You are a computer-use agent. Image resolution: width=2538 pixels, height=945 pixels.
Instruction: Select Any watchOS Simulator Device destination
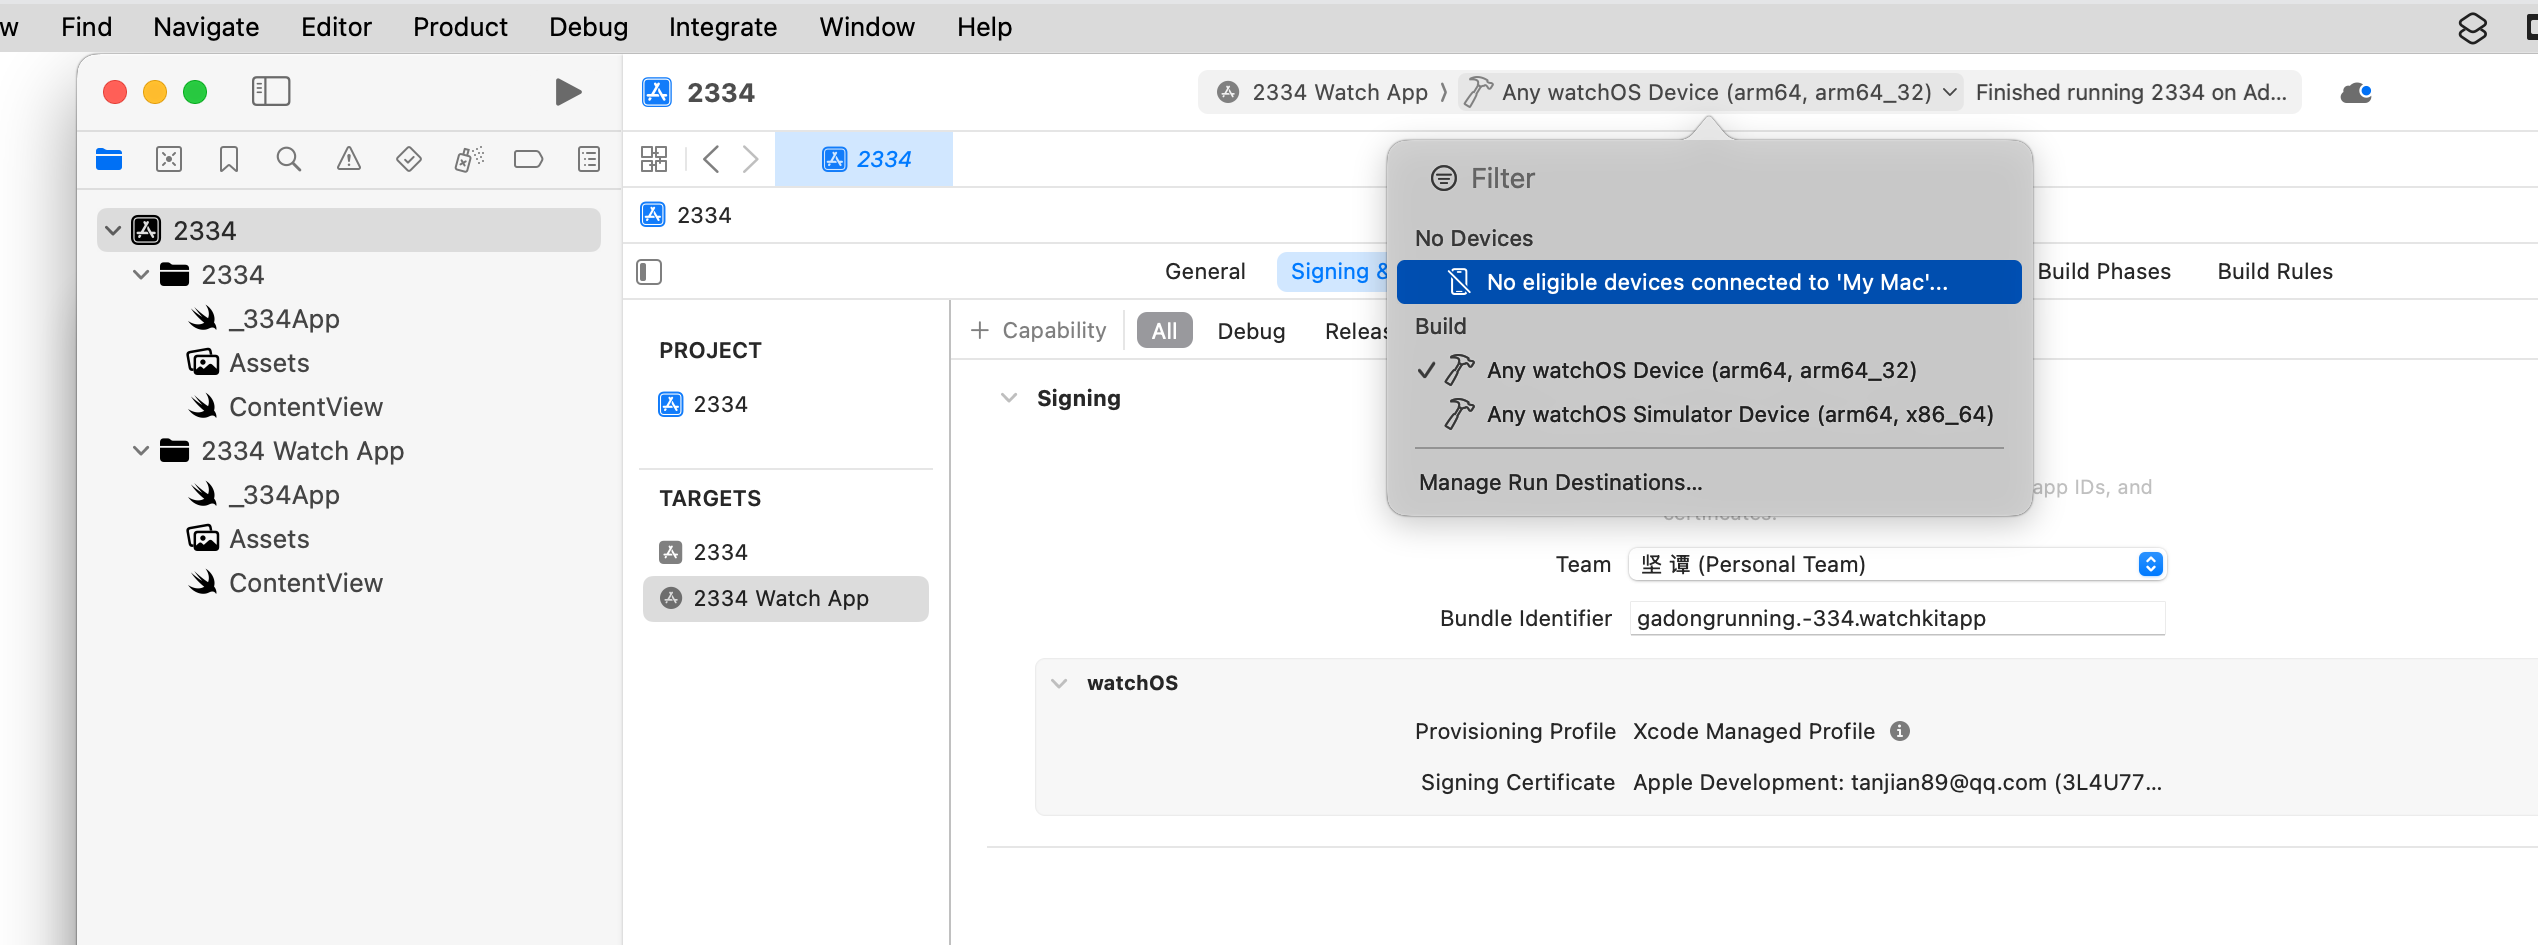click(x=1709, y=414)
